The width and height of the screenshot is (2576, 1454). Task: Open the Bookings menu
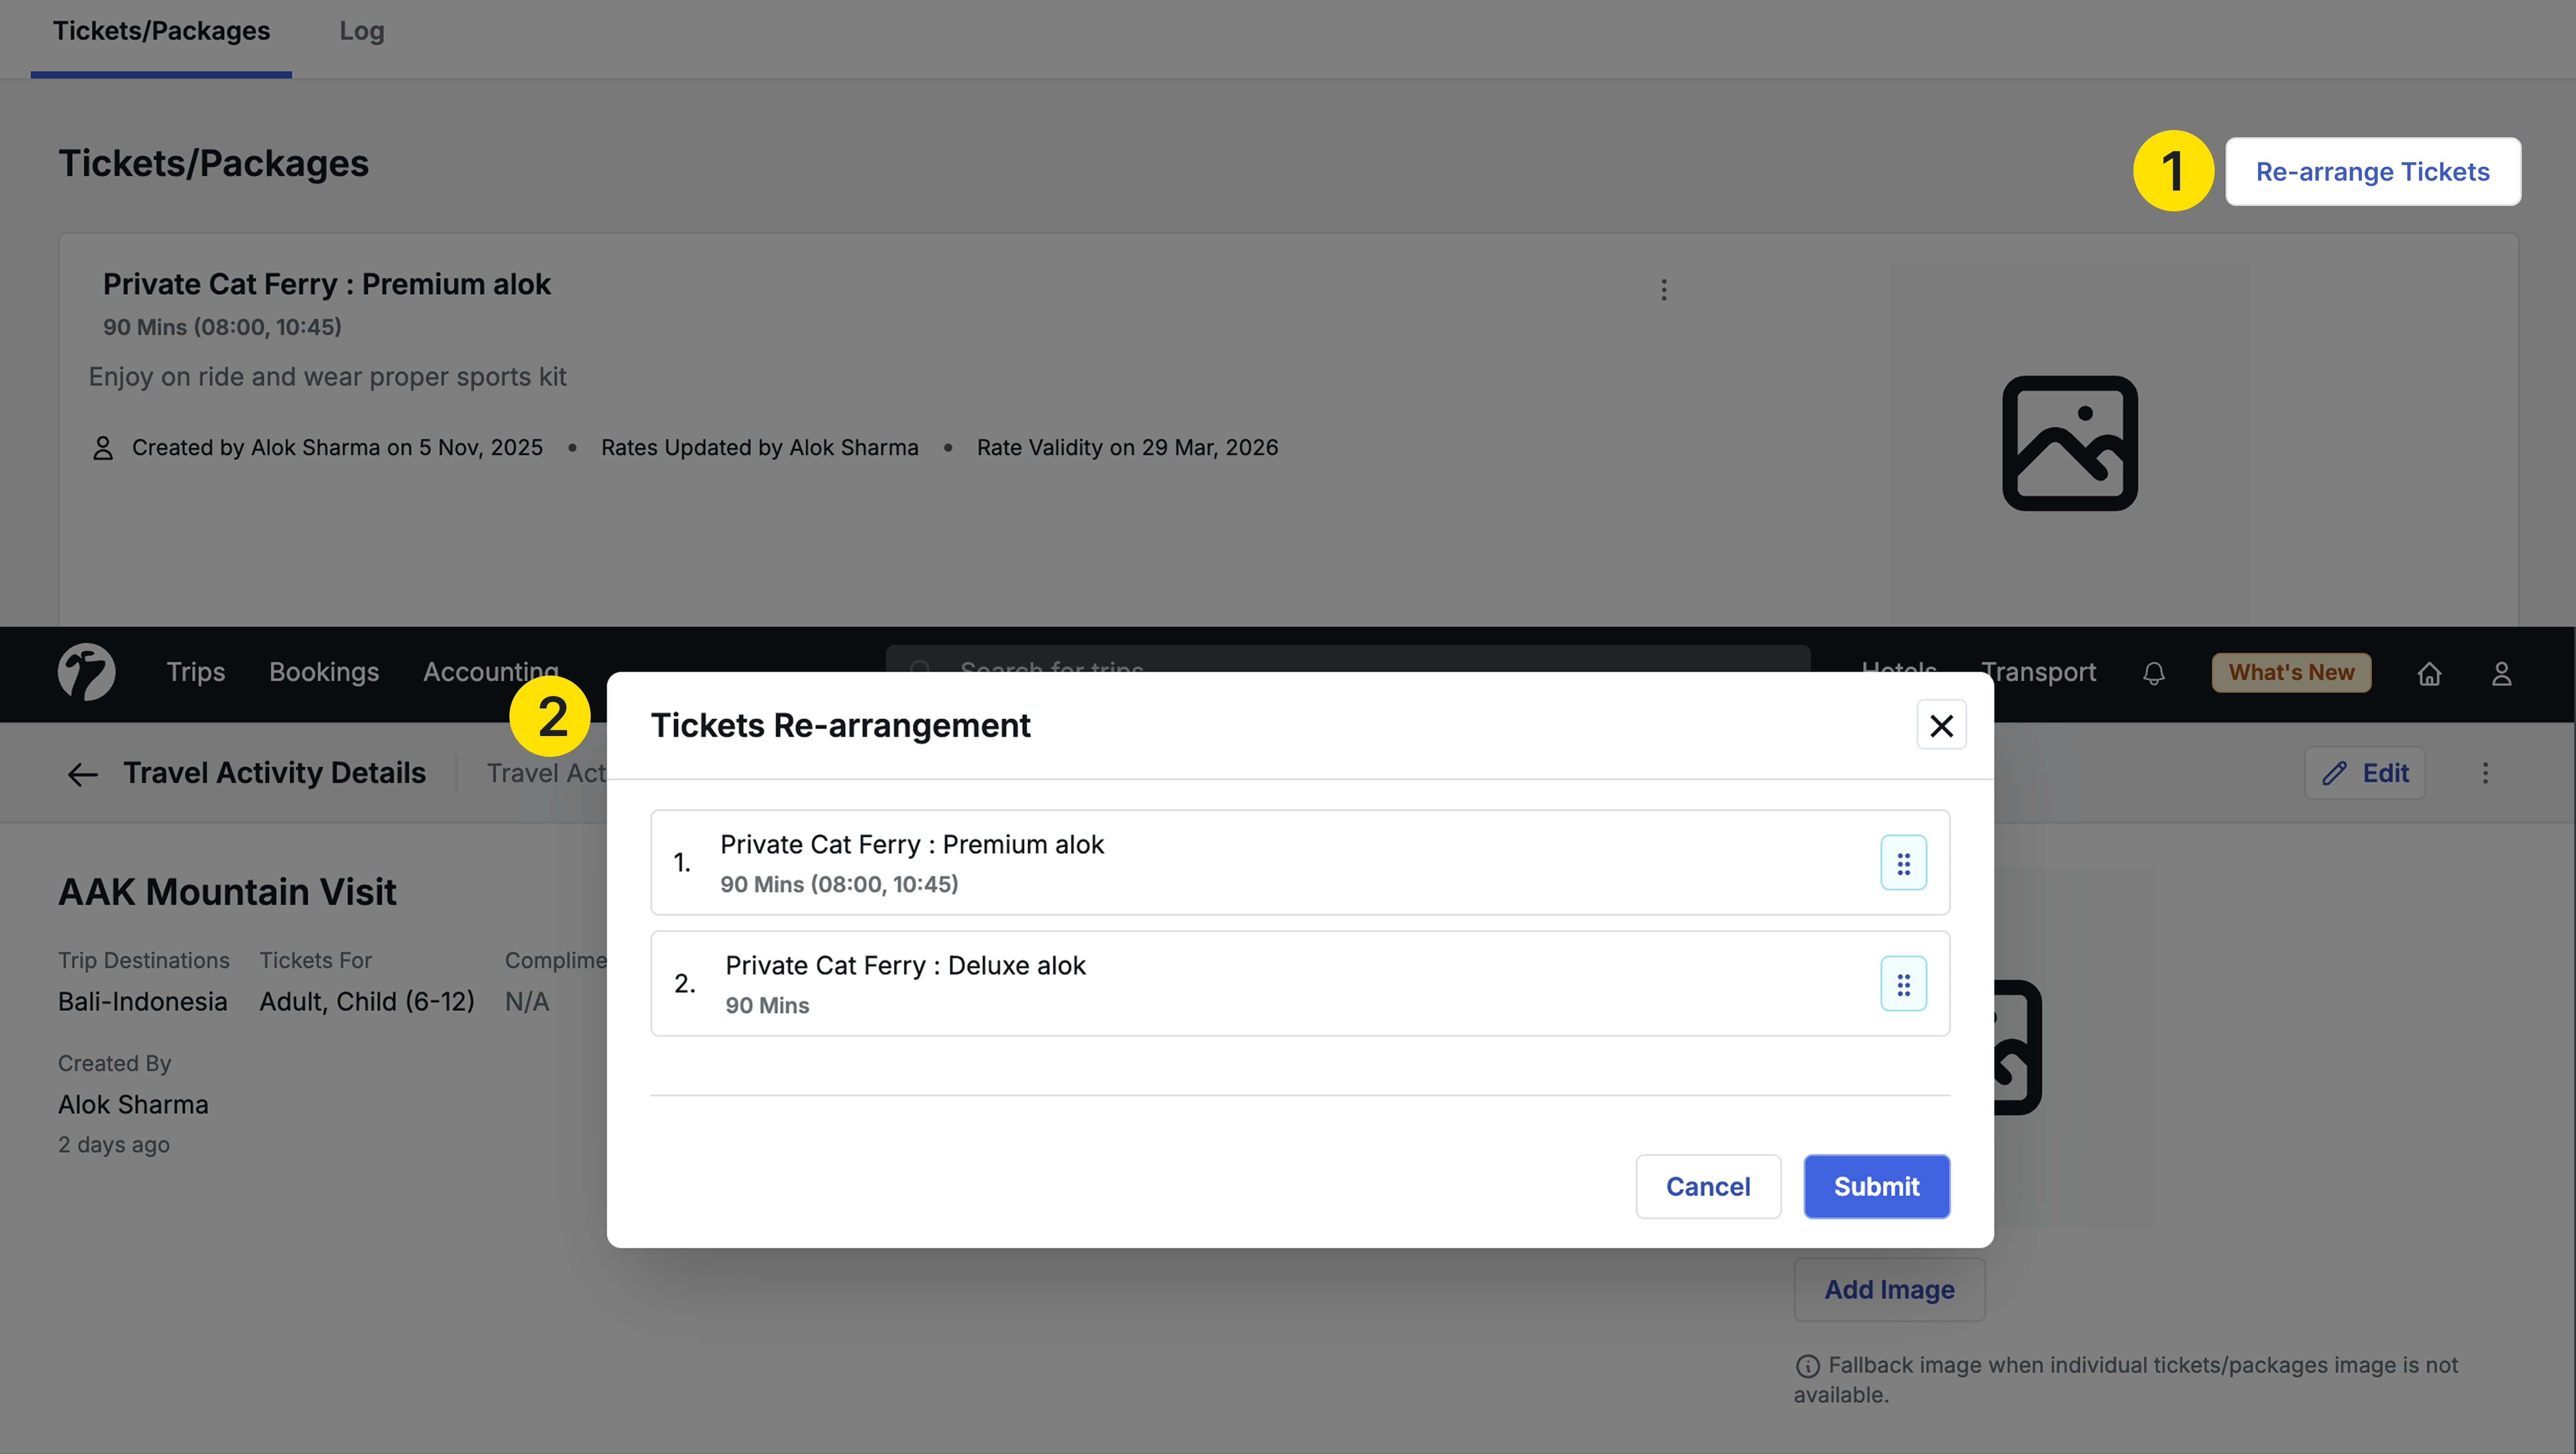(323, 671)
